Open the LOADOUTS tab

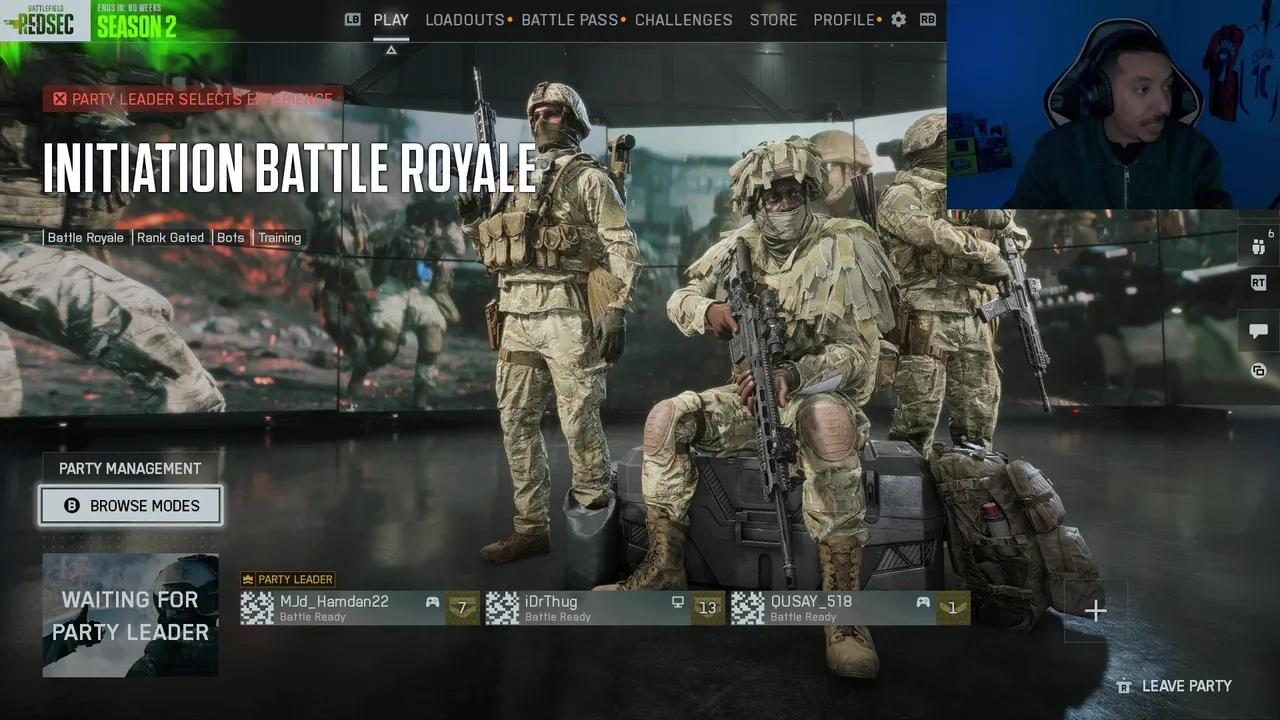tap(465, 20)
